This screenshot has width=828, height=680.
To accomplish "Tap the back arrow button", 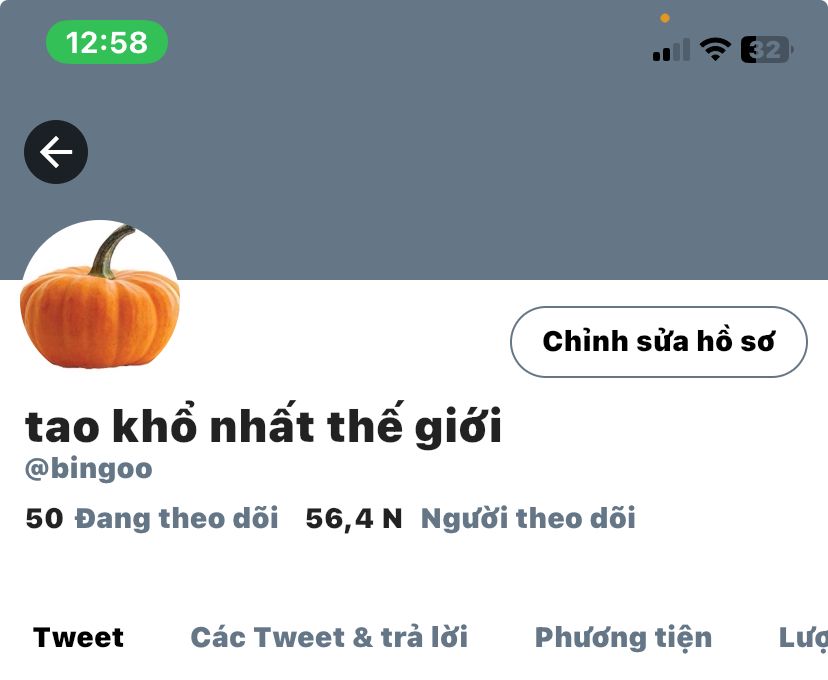I will point(56,152).
